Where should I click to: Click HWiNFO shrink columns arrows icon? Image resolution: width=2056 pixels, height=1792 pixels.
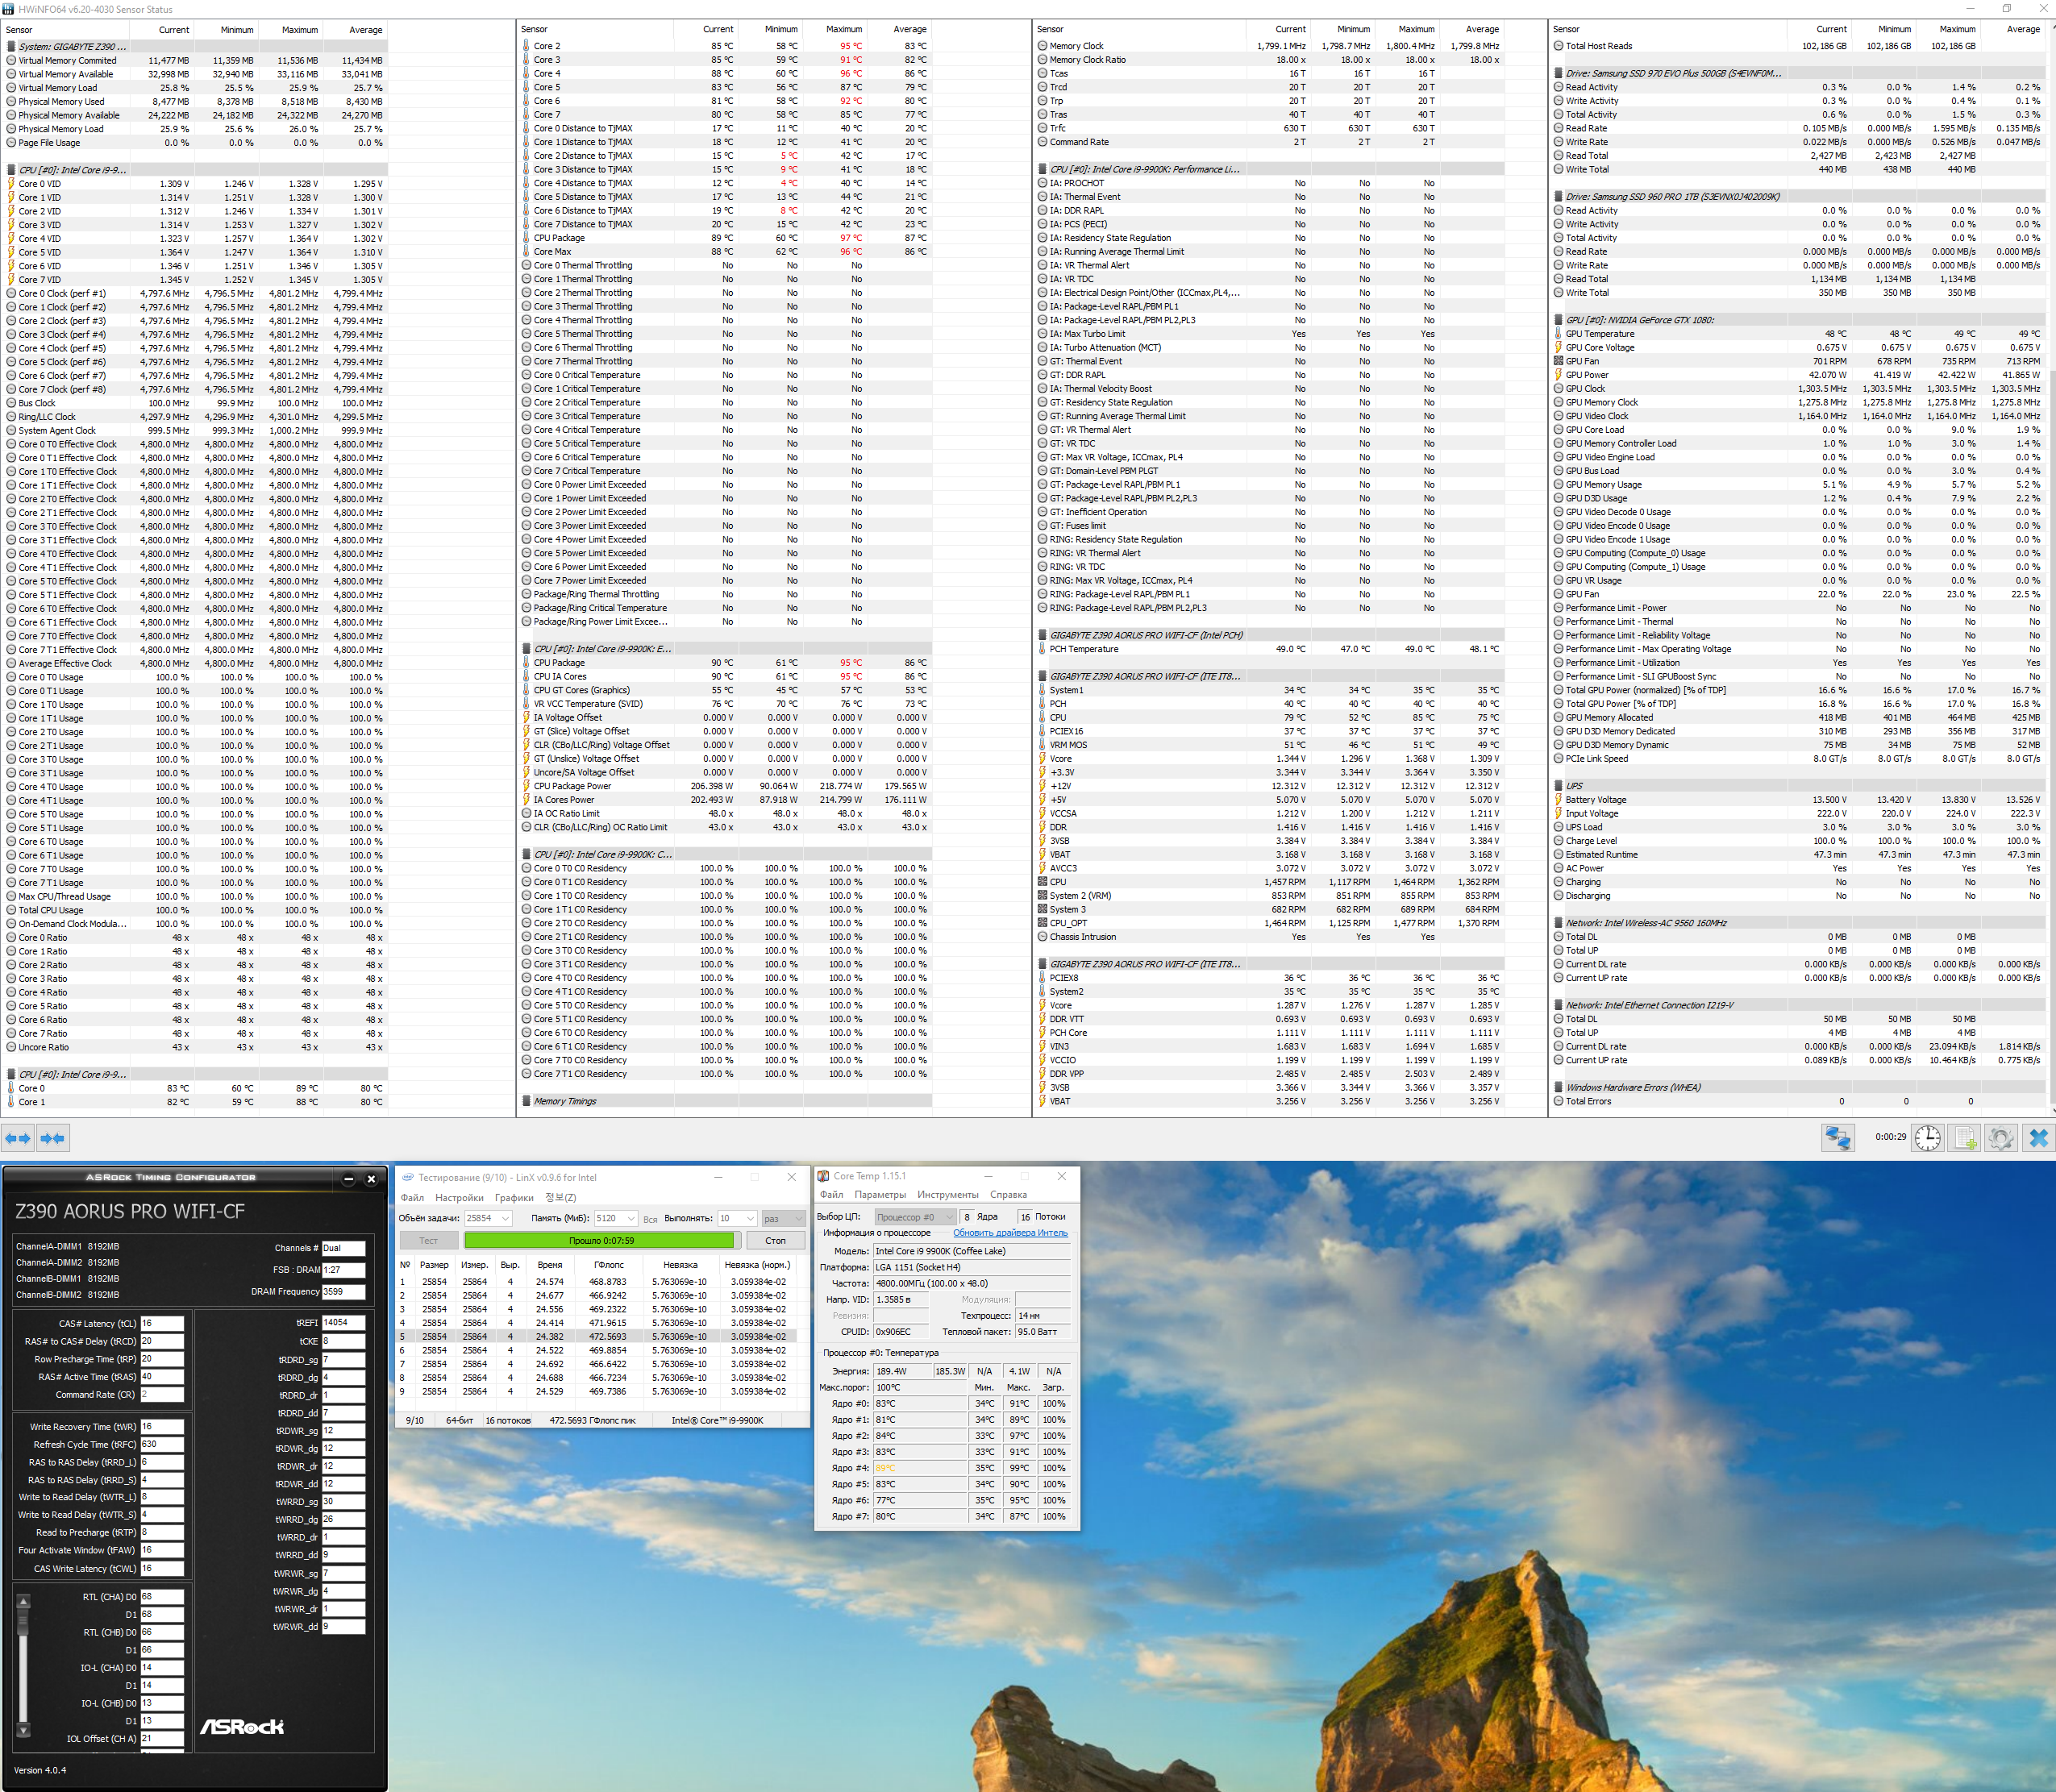(53, 1138)
